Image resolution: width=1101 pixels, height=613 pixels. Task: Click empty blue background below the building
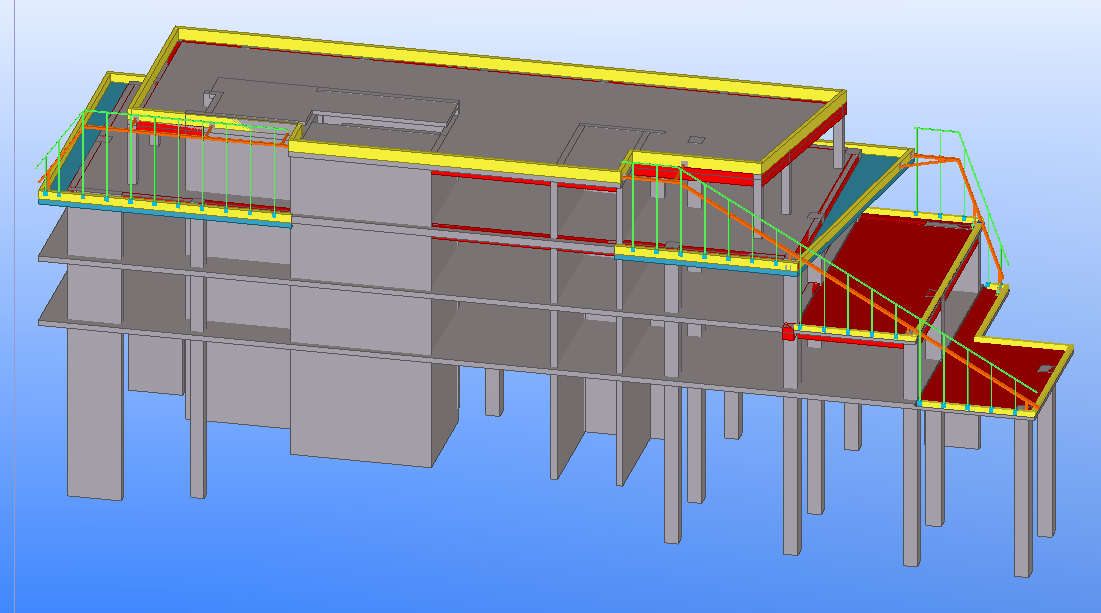tap(400, 560)
